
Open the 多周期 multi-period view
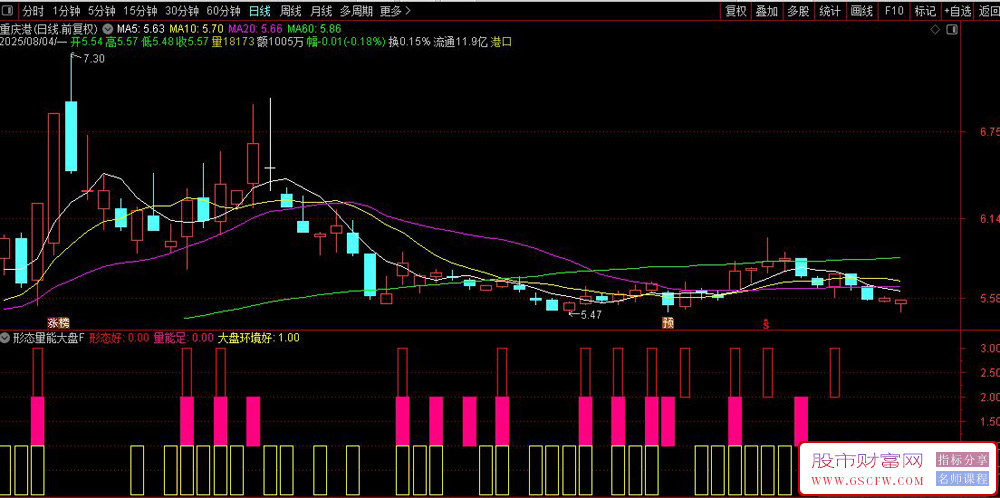tap(355, 11)
